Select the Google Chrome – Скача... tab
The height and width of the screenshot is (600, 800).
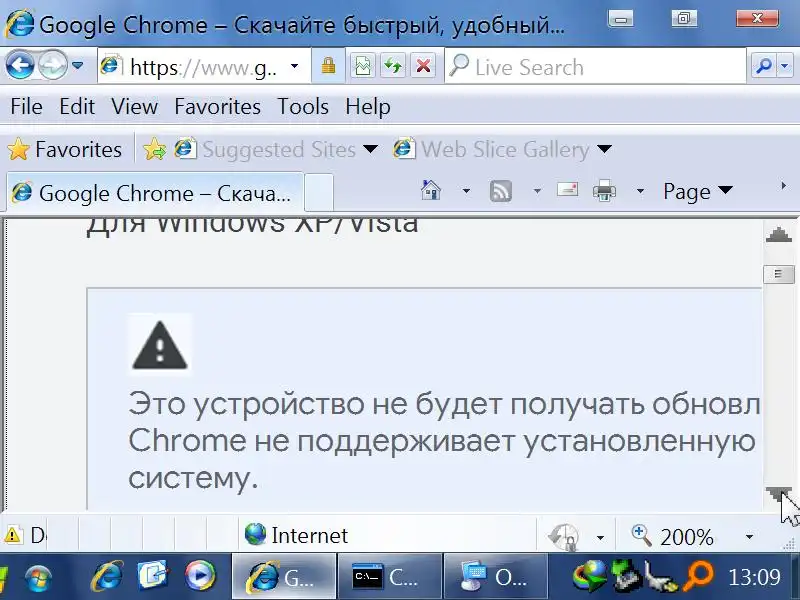pos(155,193)
